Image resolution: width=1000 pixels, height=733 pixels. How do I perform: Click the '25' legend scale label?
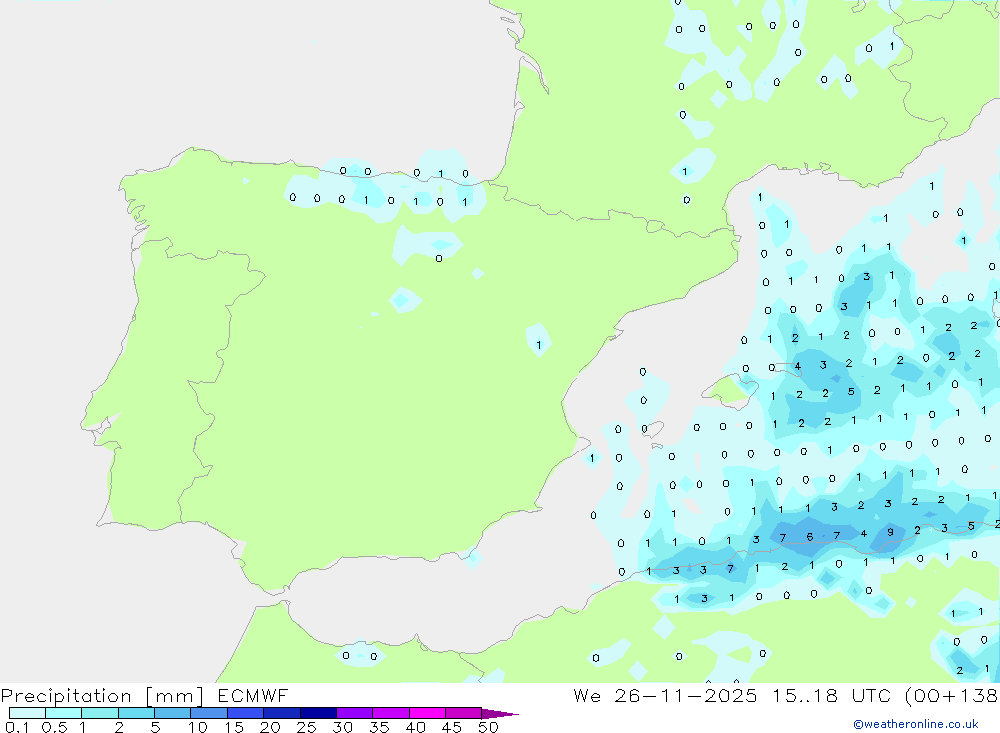pyautogui.click(x=306, y=727)
